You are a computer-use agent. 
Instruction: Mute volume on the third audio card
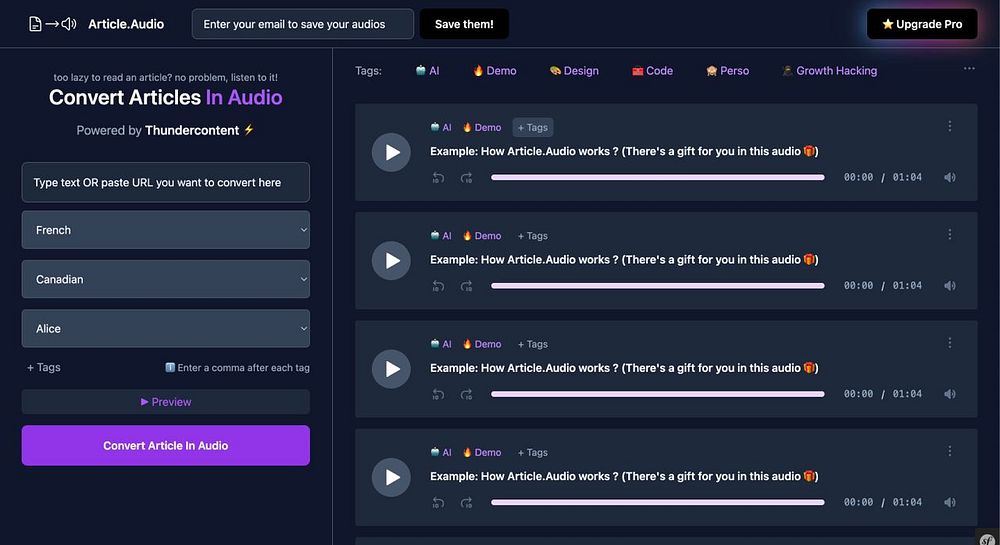(950, 394)
